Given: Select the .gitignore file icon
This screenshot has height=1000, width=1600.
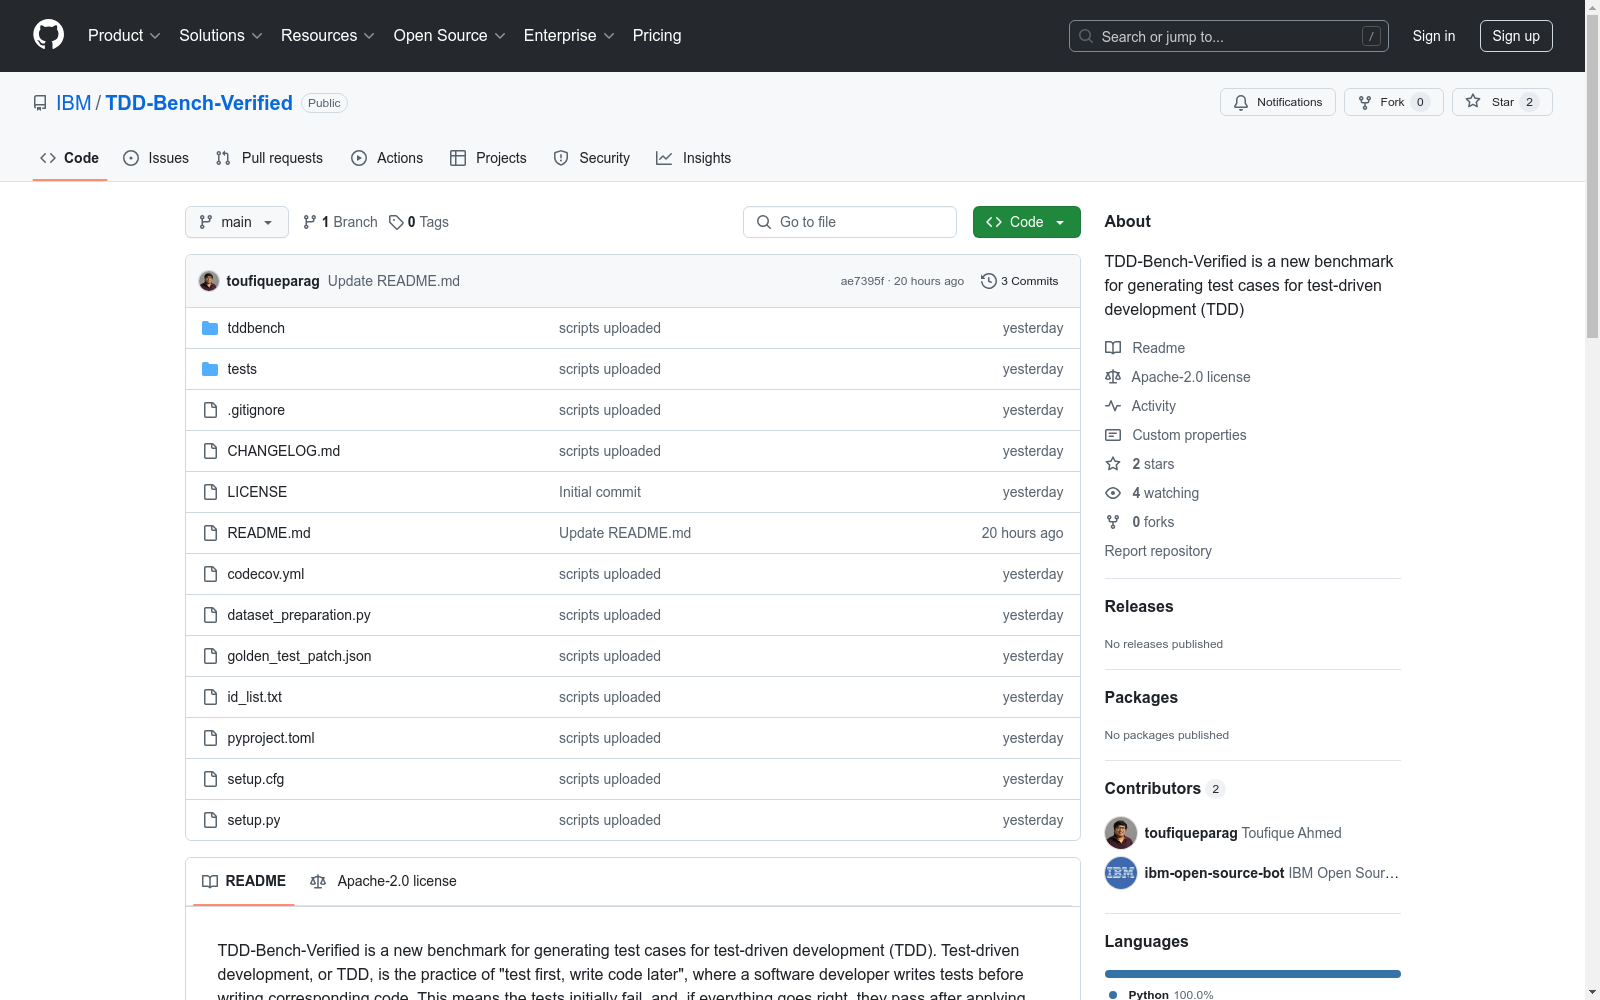Looking at the screenshot, I should click(x=210, y=410).
